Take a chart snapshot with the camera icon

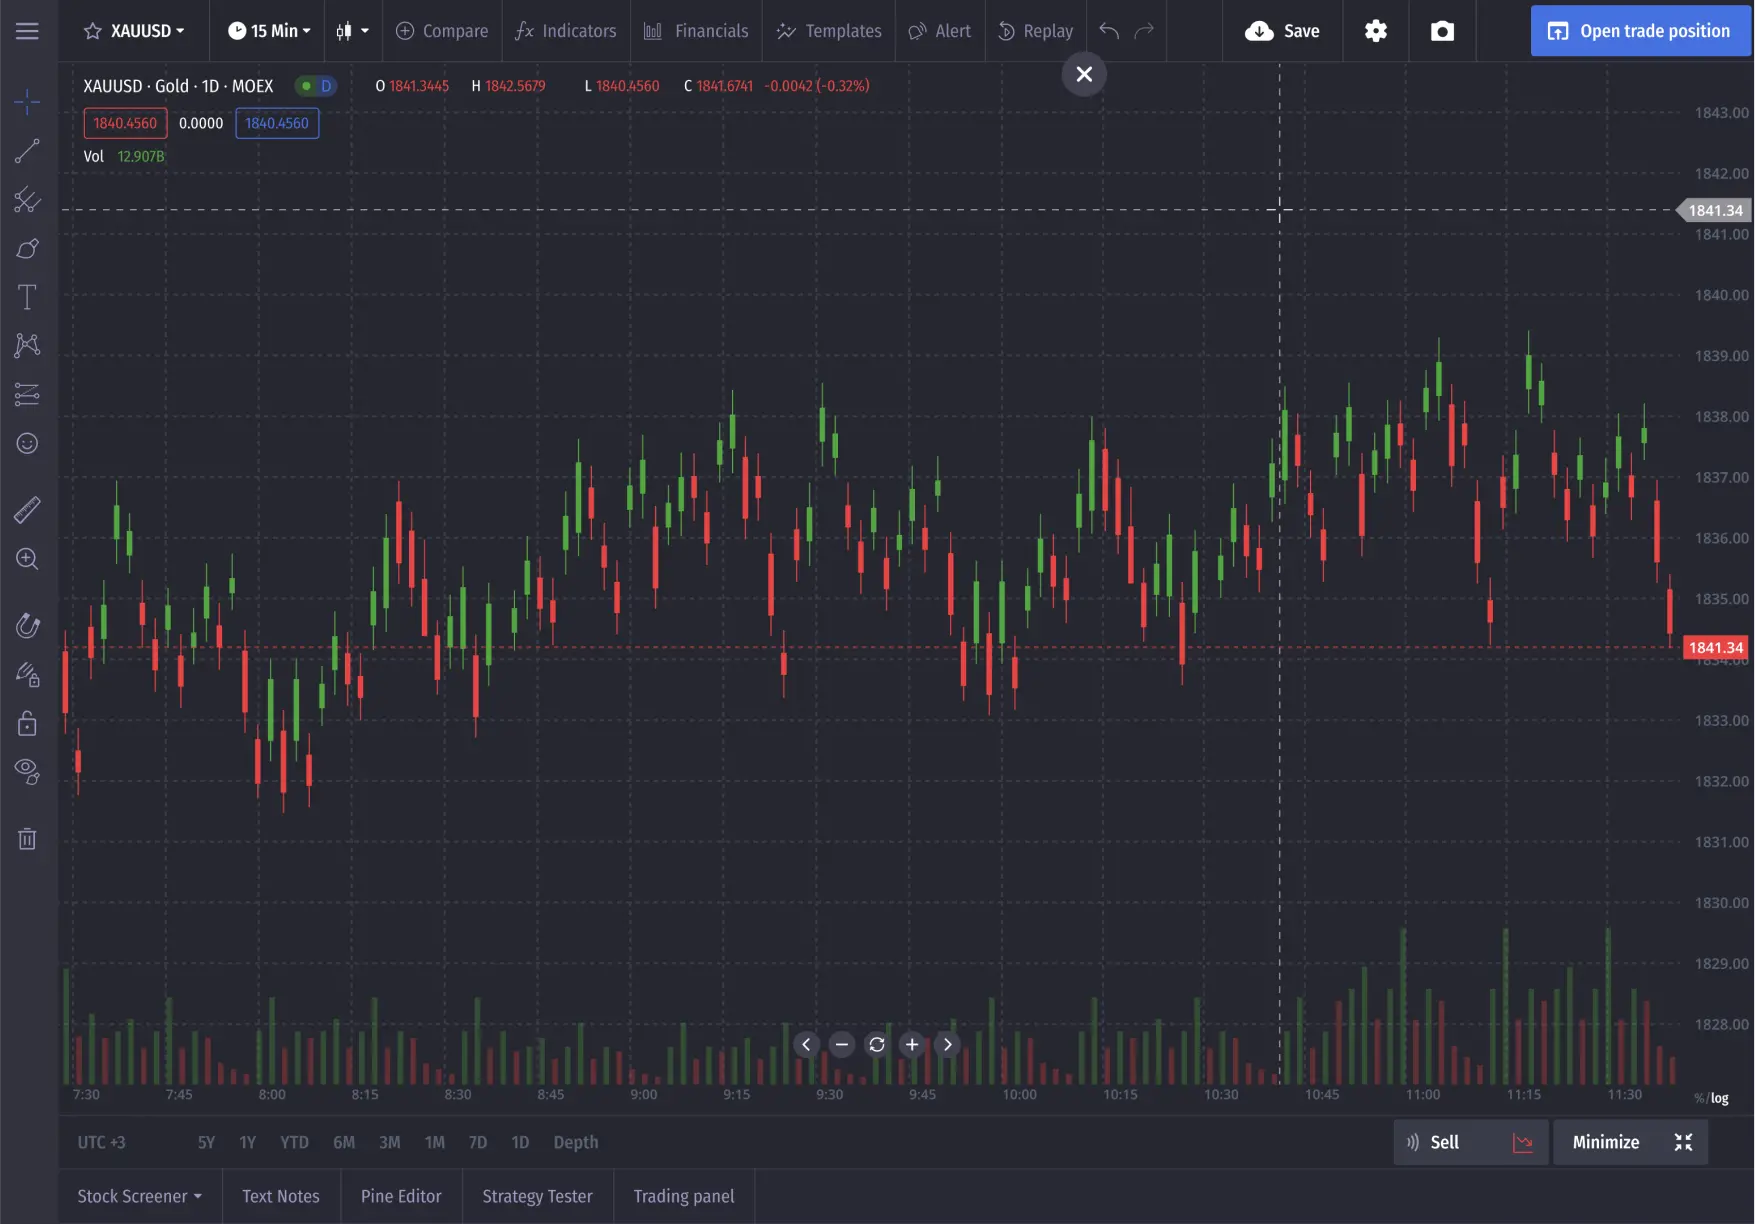[x=1441, y=31]
